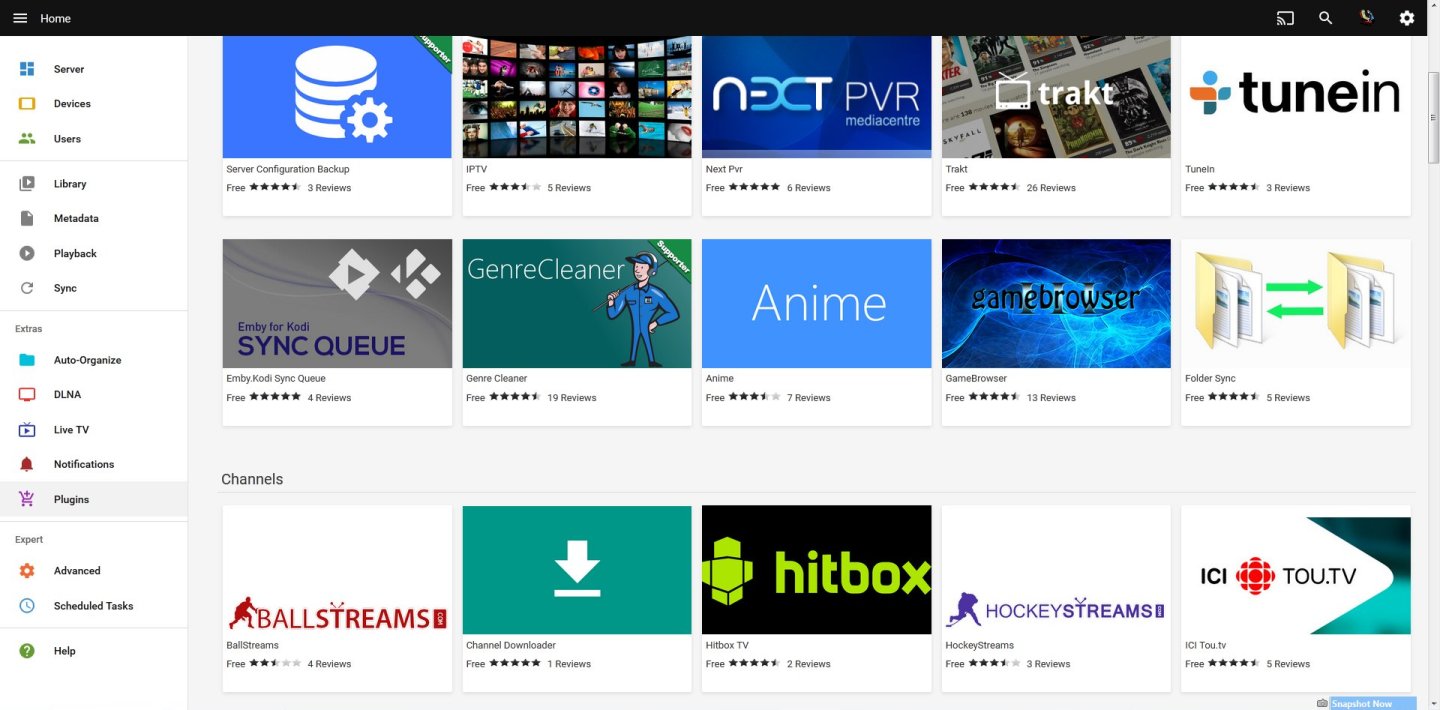Select Library in the sidebar
Screen dimensions: 1440x710
click(94, 184)
